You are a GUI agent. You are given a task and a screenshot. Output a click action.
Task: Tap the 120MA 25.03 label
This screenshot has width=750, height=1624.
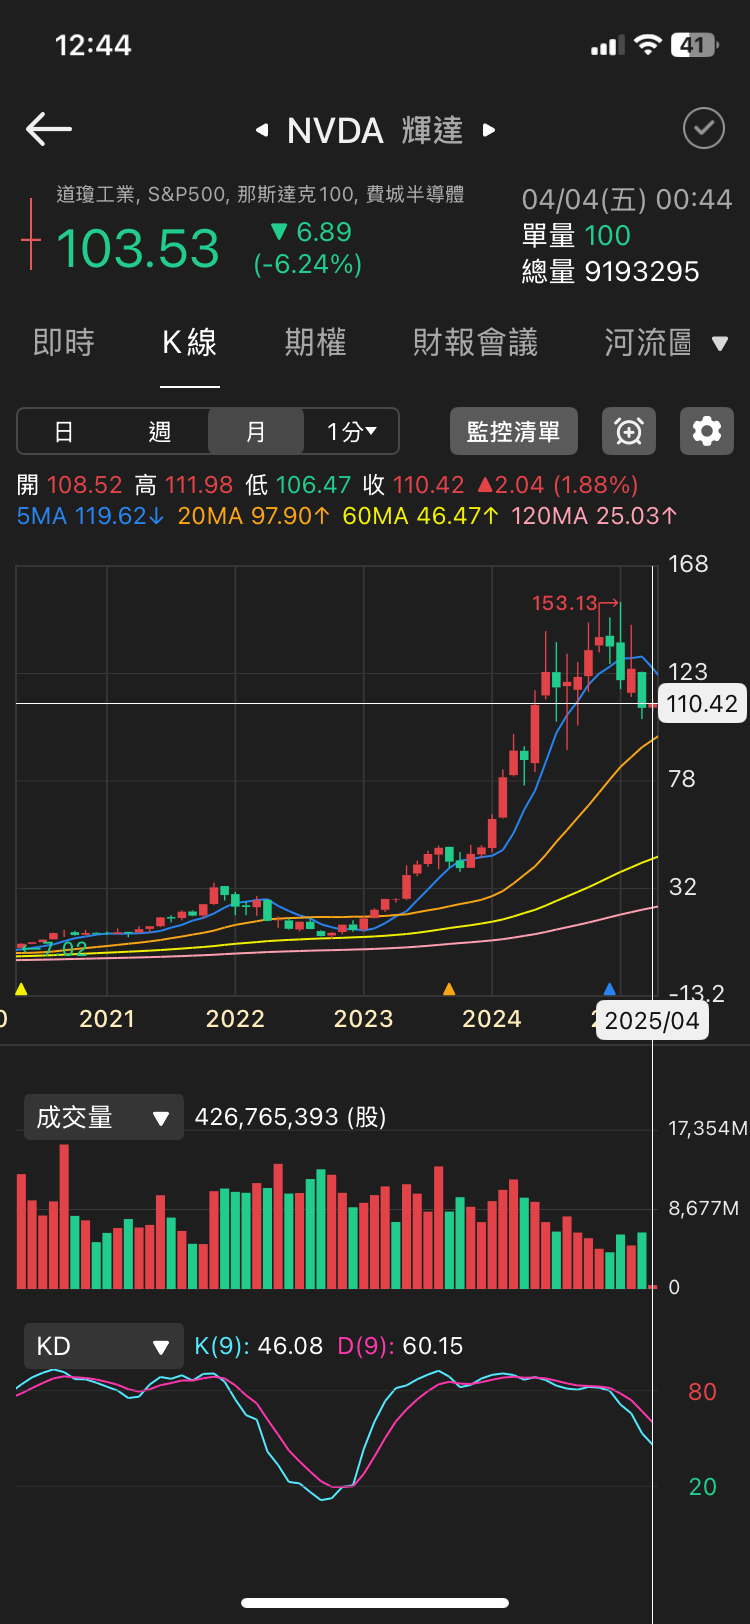pyautogui.click(x=594, y=516)
